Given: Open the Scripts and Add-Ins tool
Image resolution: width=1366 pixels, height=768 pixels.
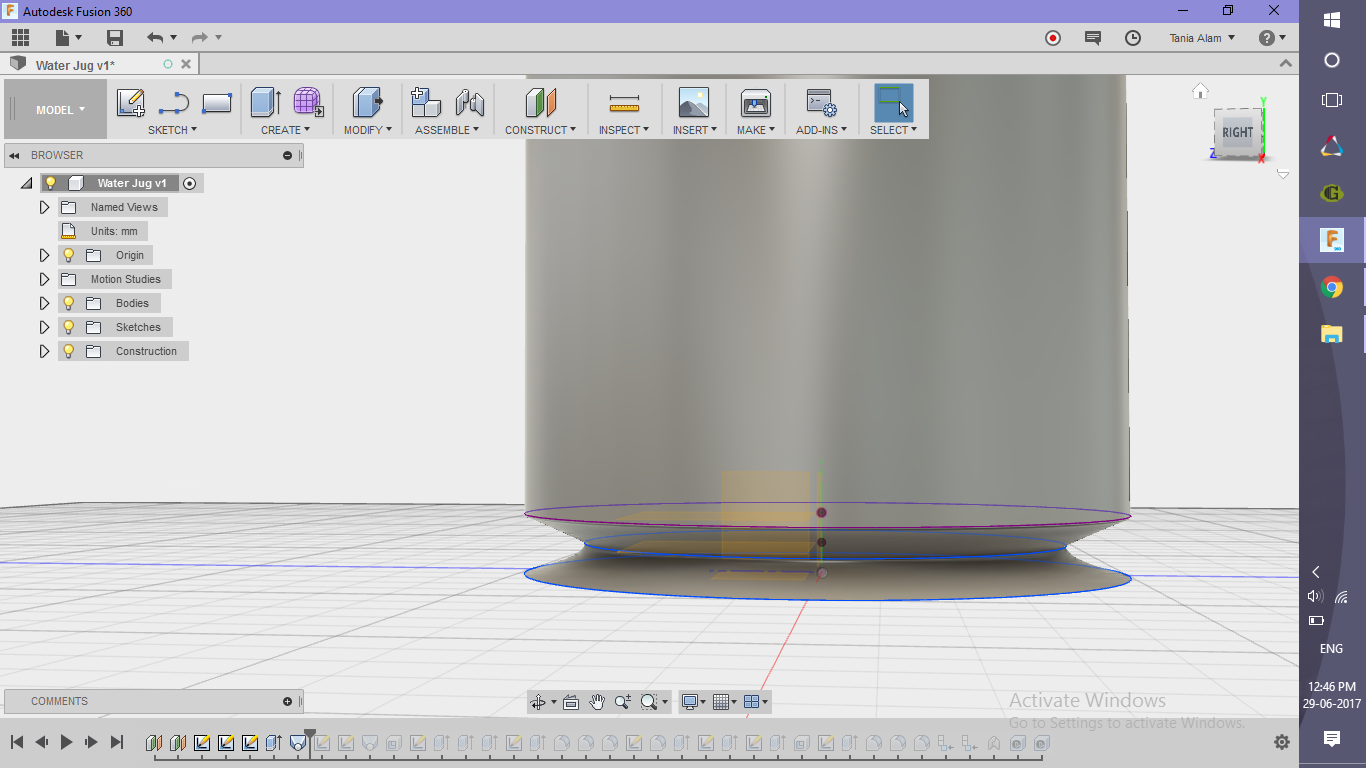Looking at the screenshot, I should [821, 103].
